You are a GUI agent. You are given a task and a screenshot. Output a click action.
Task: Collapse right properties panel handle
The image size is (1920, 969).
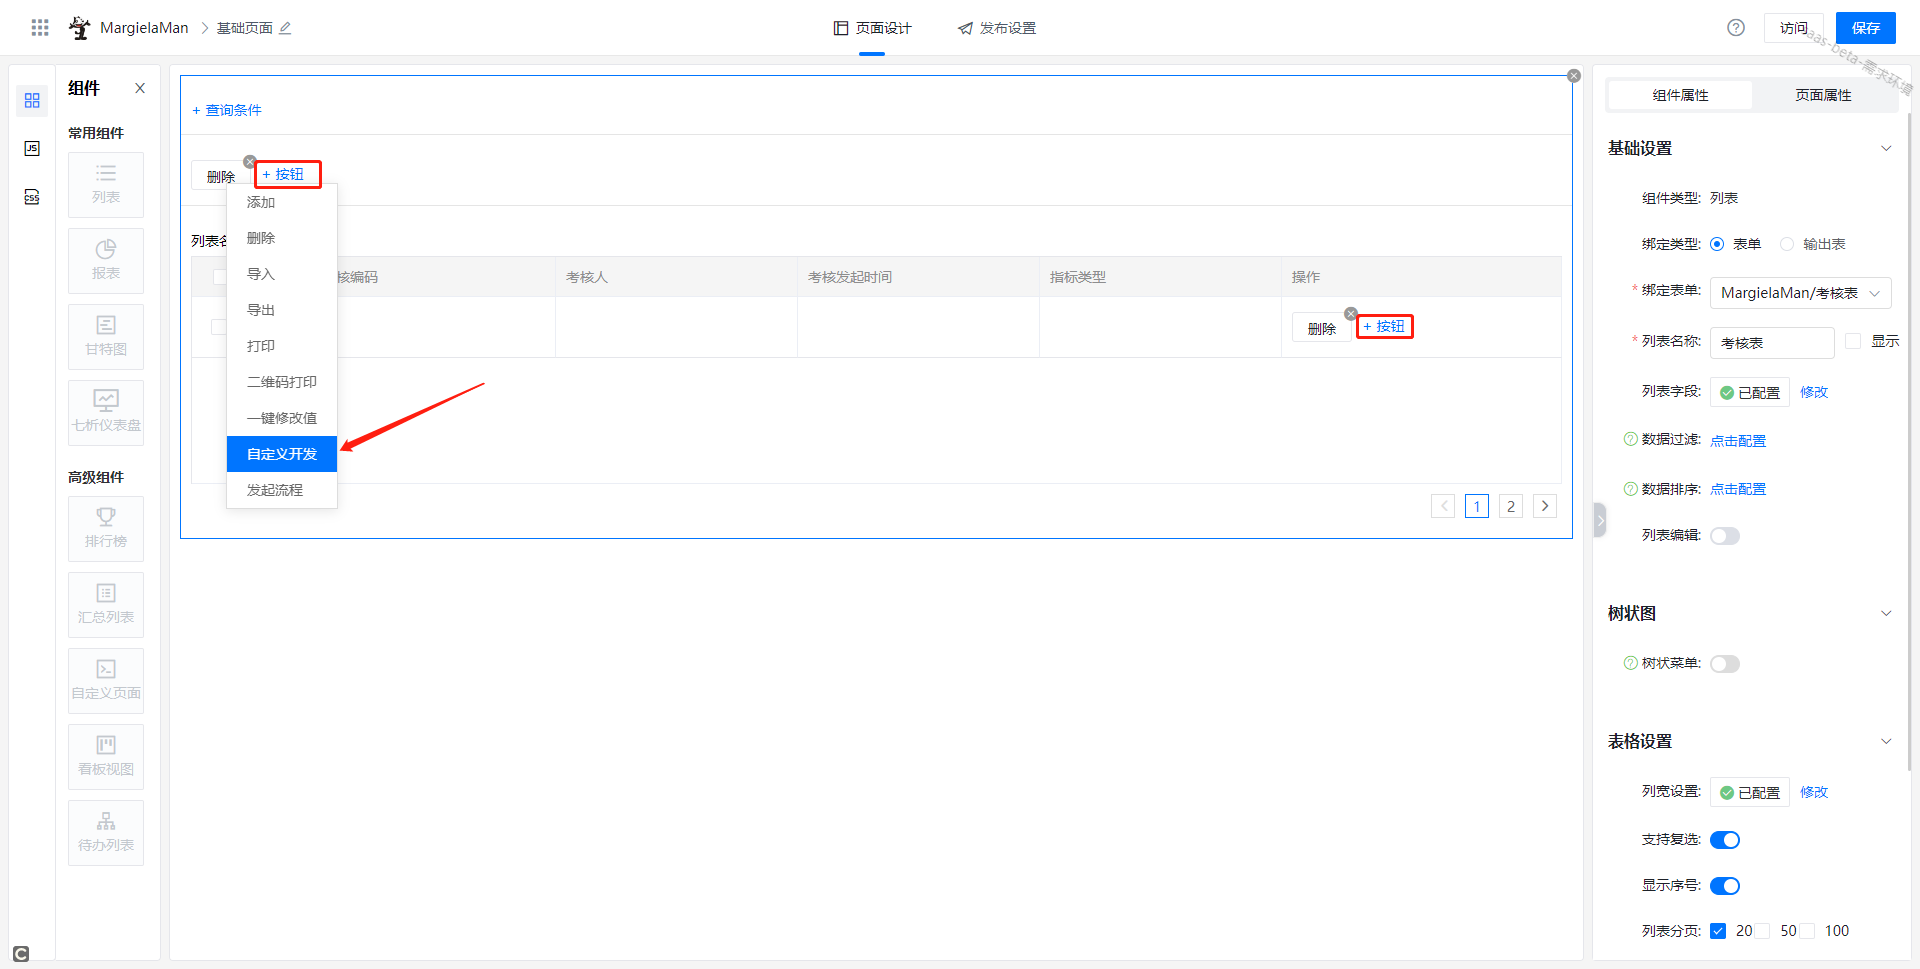point(1600,520)
